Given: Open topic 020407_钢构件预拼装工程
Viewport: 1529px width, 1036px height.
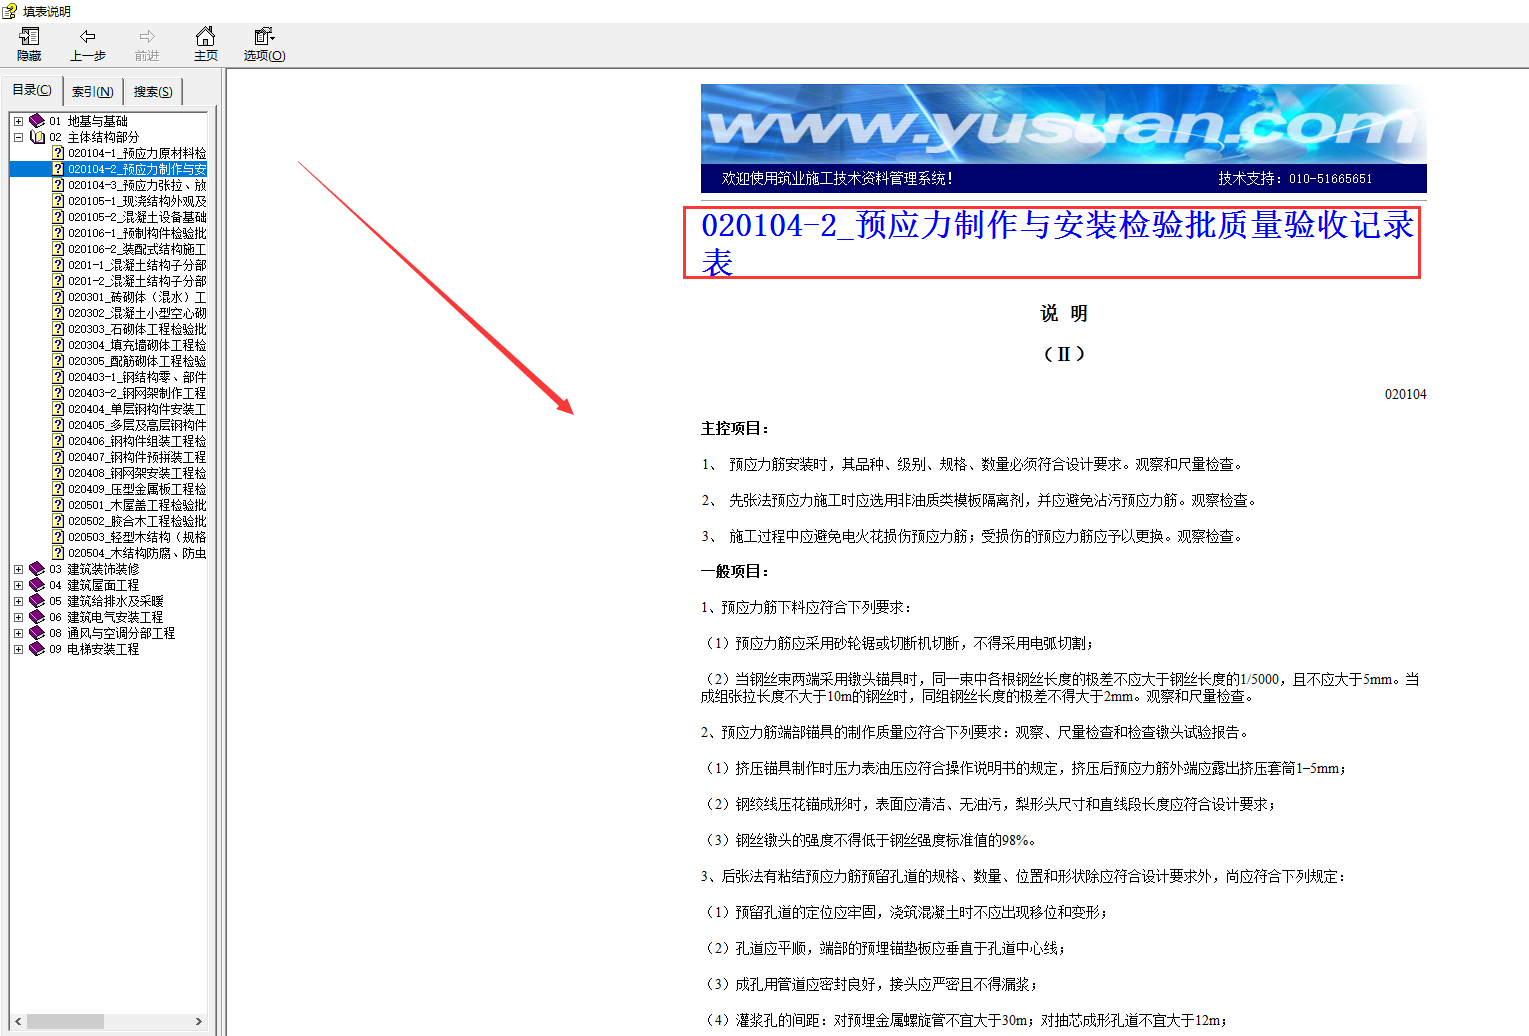Looking at the screenshot, I should [137, 457].
